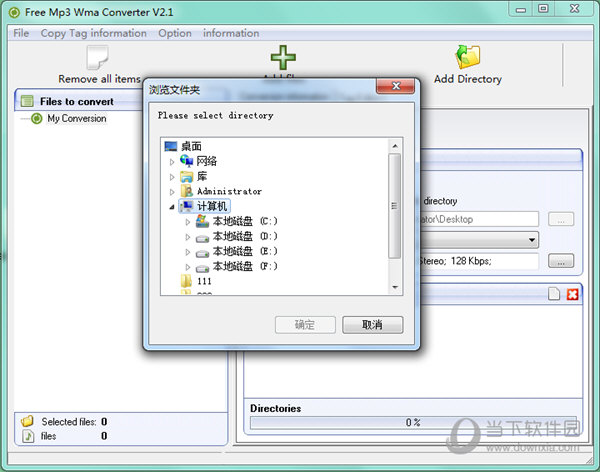Click the Add Directory label
The width and height of the screenshot is (600, 472).
468,79
